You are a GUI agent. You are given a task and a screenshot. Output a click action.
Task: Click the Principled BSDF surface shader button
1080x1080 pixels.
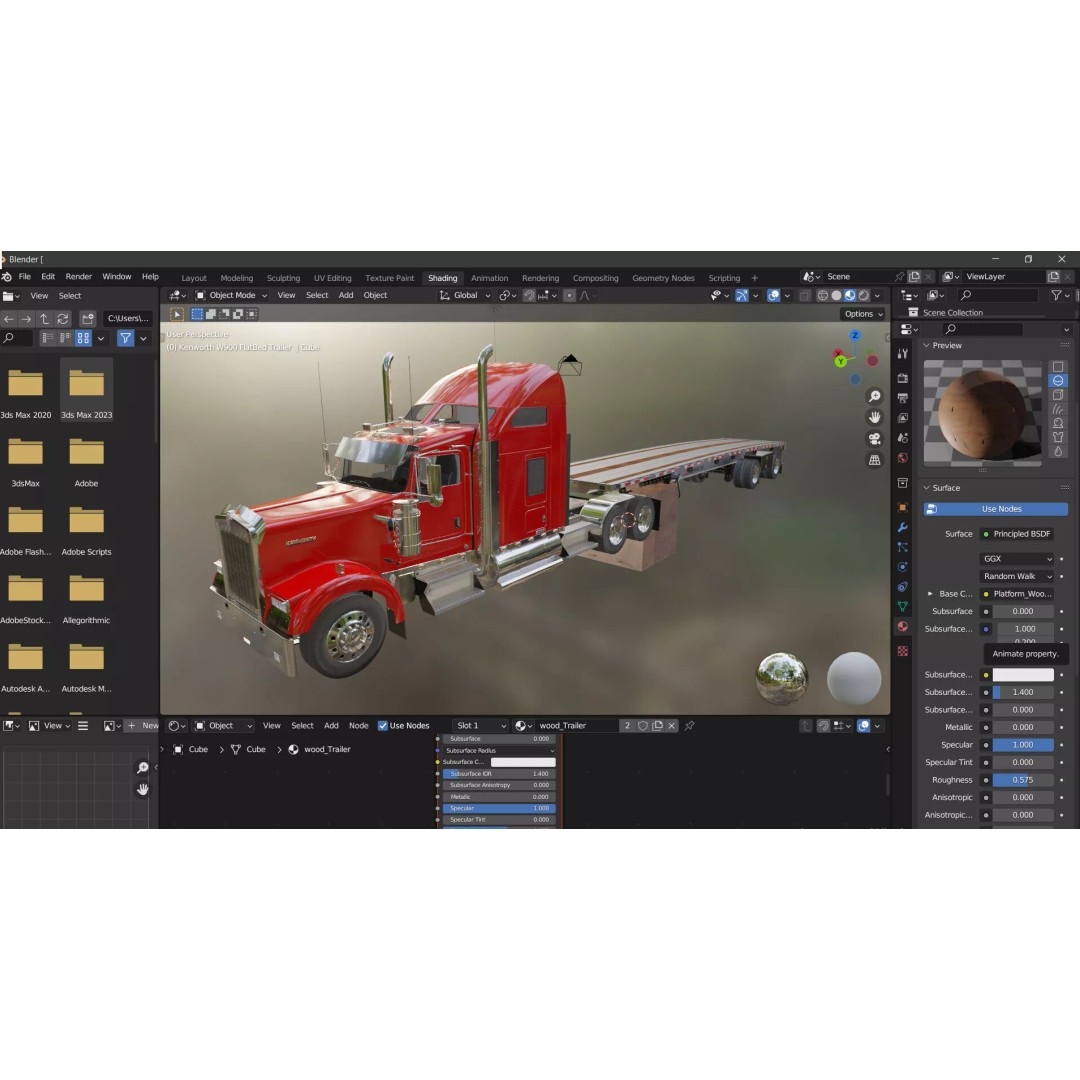point(1017,534)
